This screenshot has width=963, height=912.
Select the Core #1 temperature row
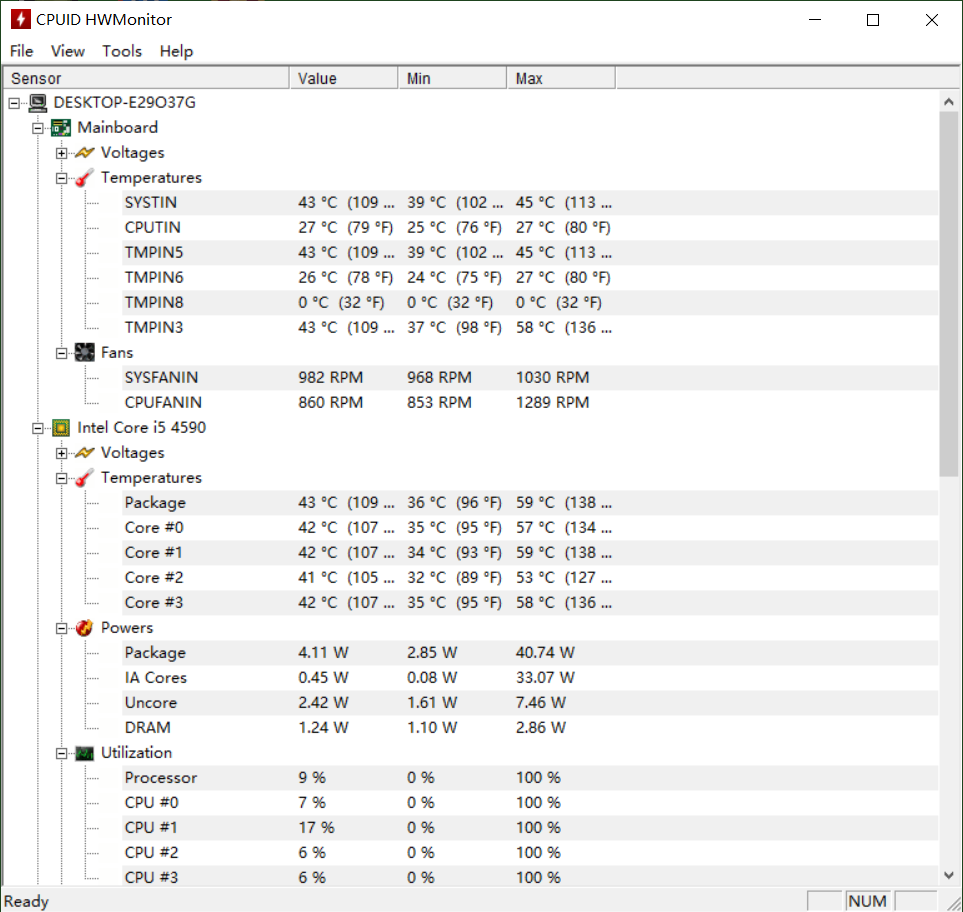tap(530, 553)
